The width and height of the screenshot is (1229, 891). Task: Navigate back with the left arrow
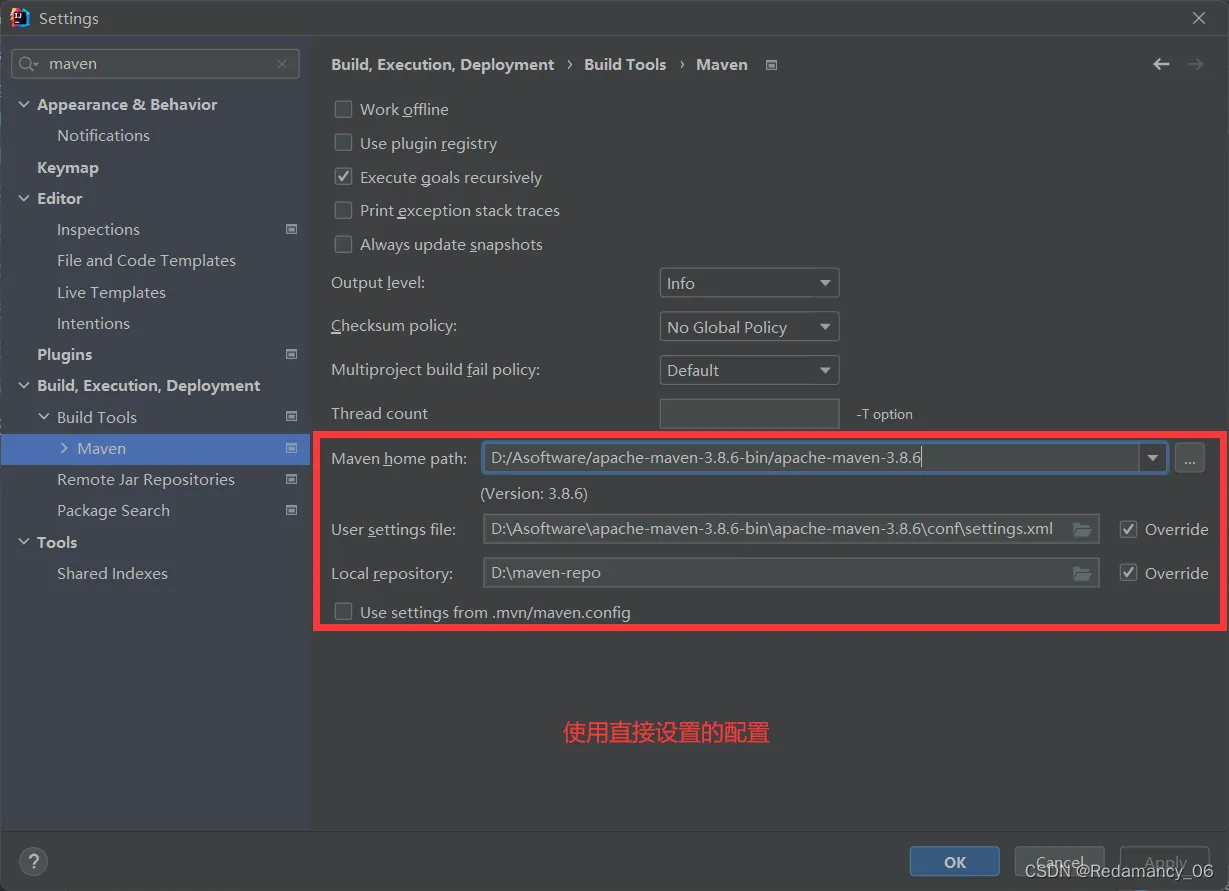coord(1161,64)
